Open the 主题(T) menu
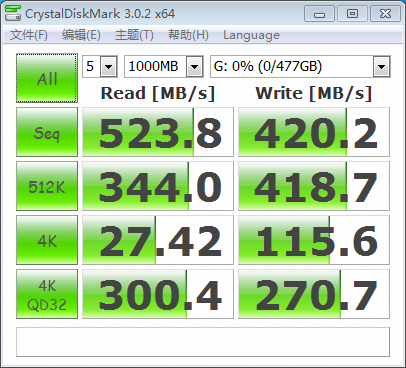Image resolution: width=406 pixels, height=368 pixels. tap(134, 35)
